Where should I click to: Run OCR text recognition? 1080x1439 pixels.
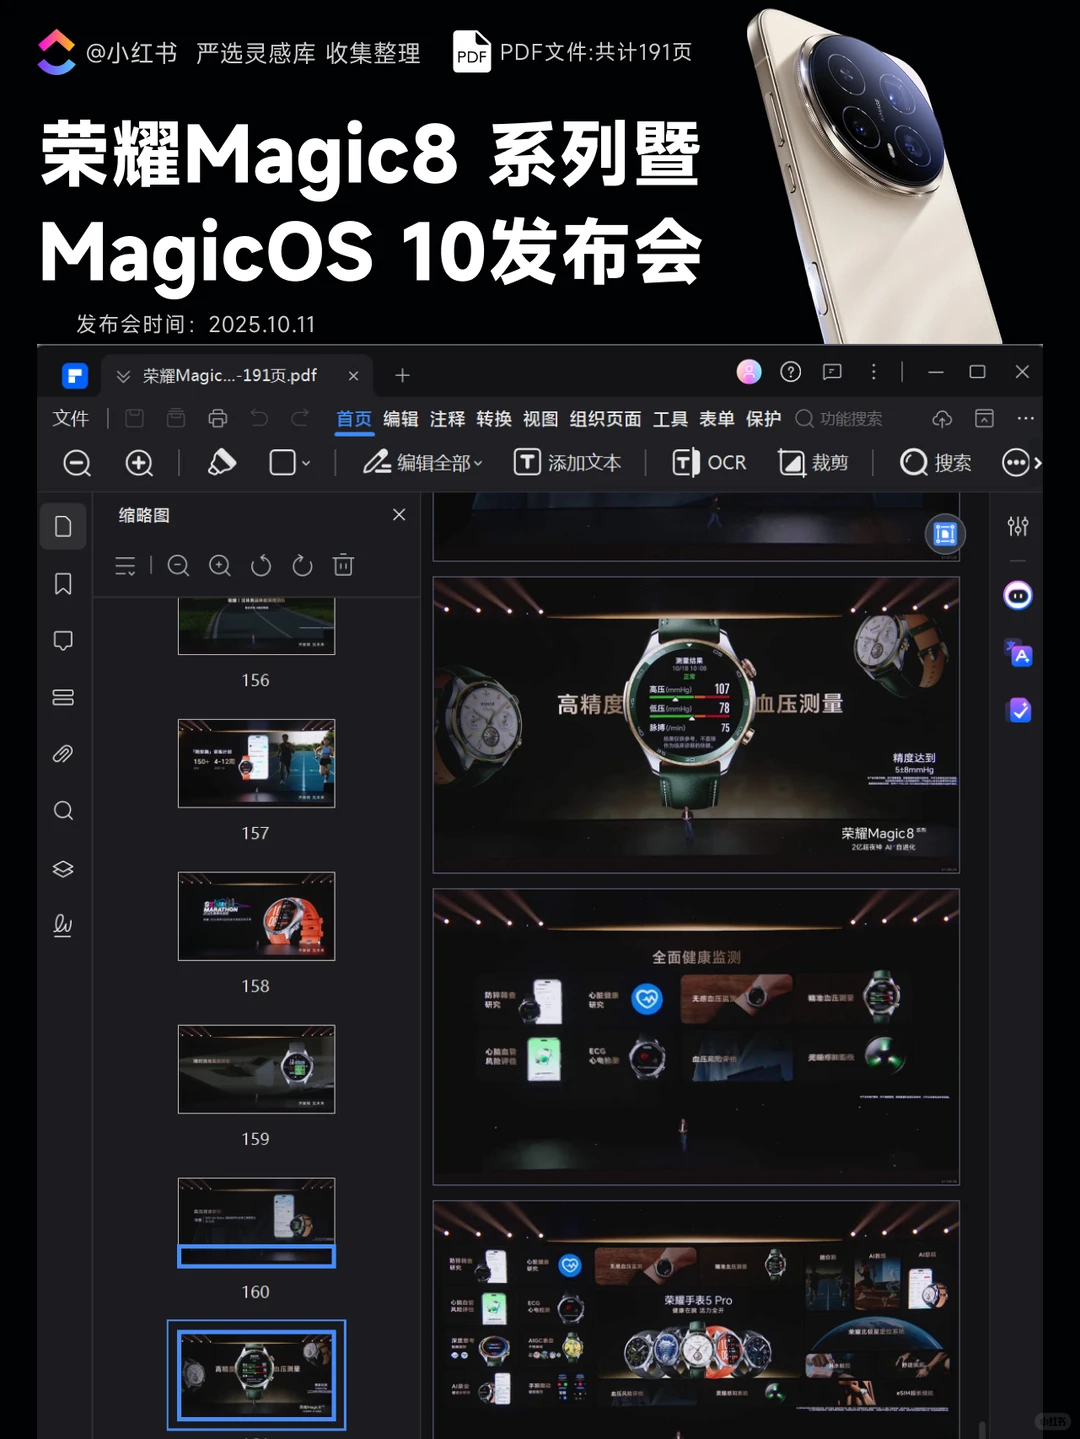709,462
